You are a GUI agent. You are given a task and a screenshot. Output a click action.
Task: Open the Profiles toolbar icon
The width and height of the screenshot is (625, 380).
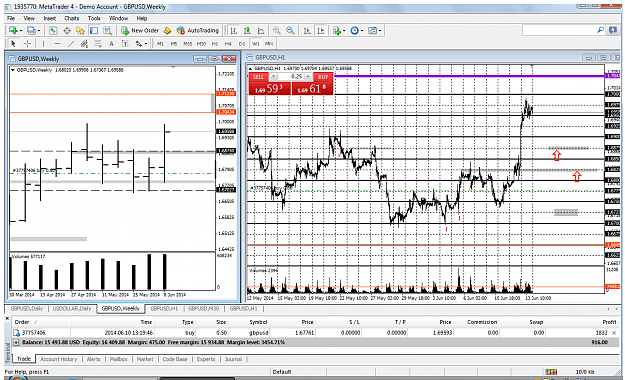tap(31, 30)
